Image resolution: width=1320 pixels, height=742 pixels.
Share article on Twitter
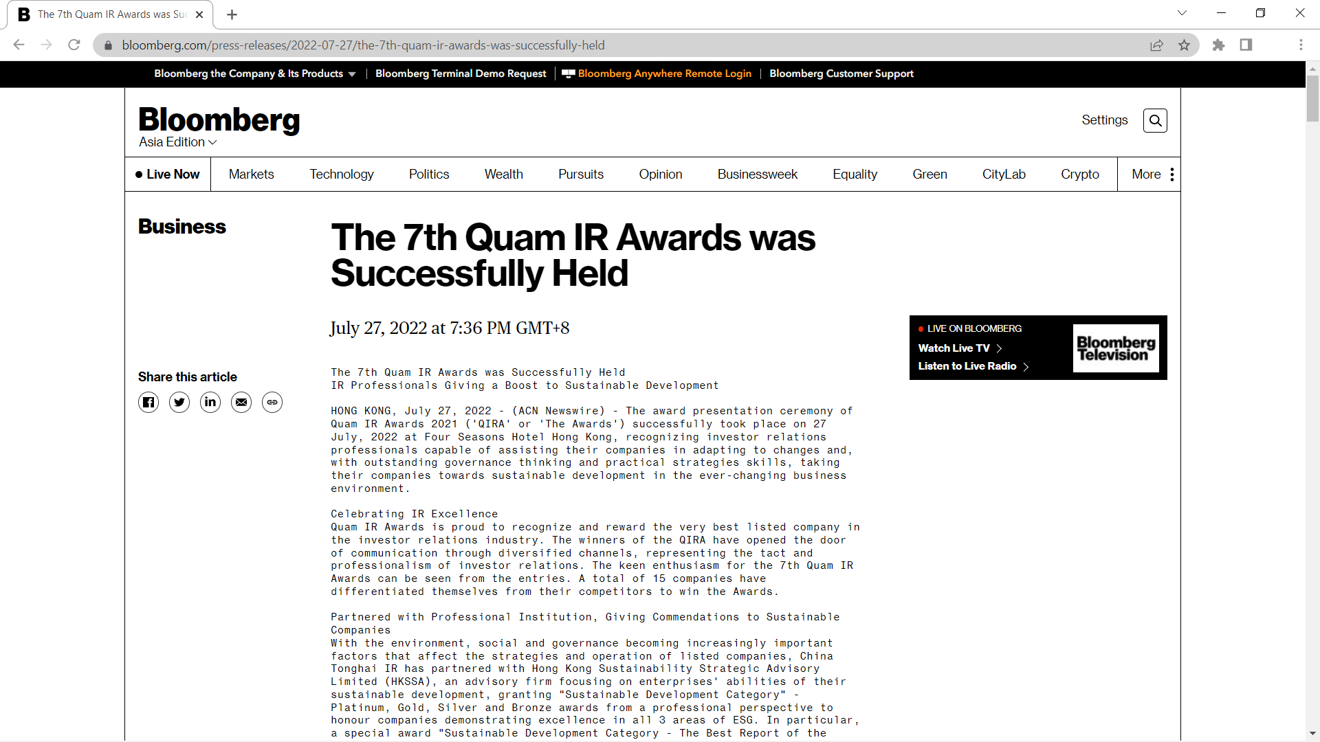[x=179, y=402]
